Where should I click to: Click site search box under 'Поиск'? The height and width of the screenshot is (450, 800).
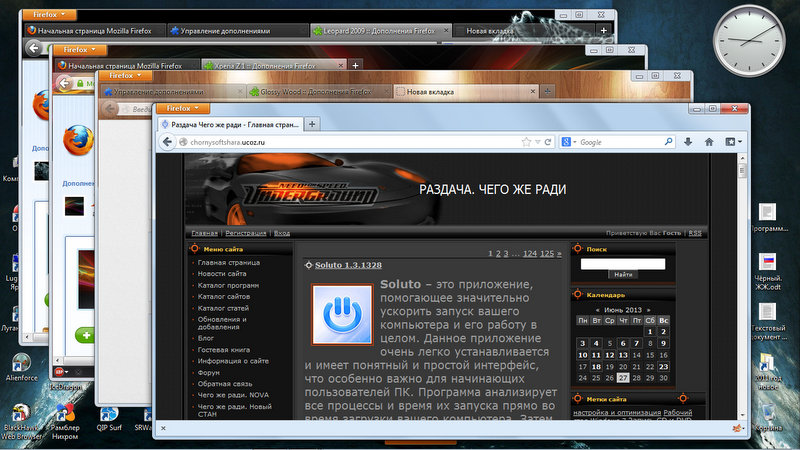tap(622, 264)
